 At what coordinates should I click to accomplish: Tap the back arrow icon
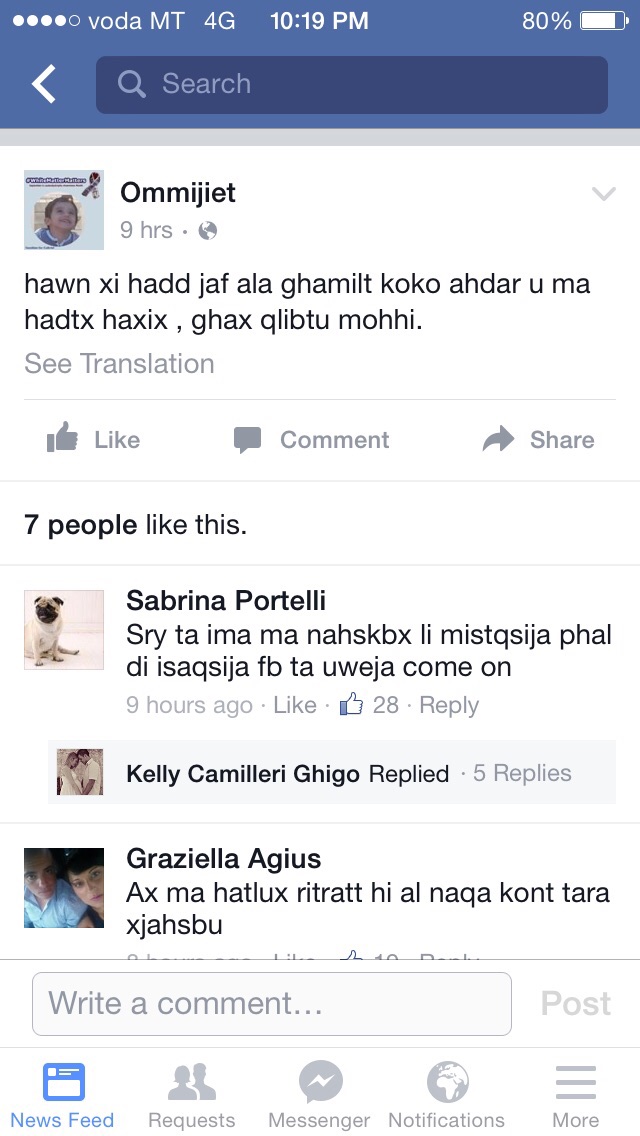[44, 85]
